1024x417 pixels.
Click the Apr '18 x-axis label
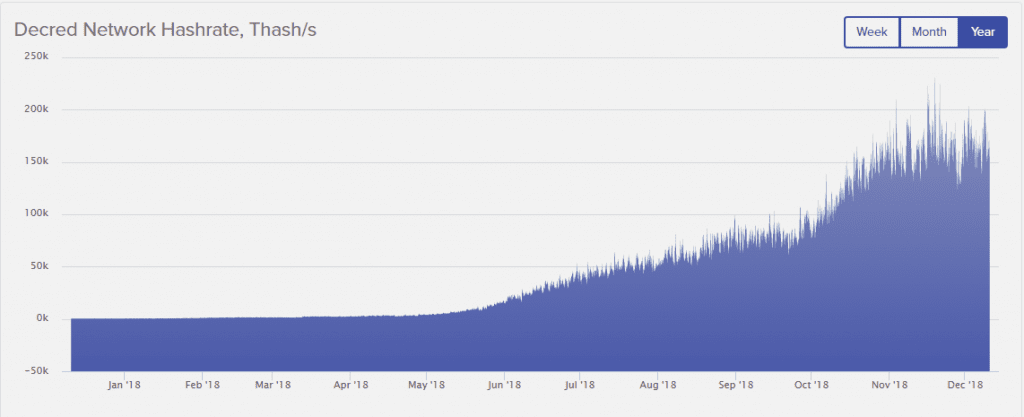pyautogui.click(x=351, y=385)
